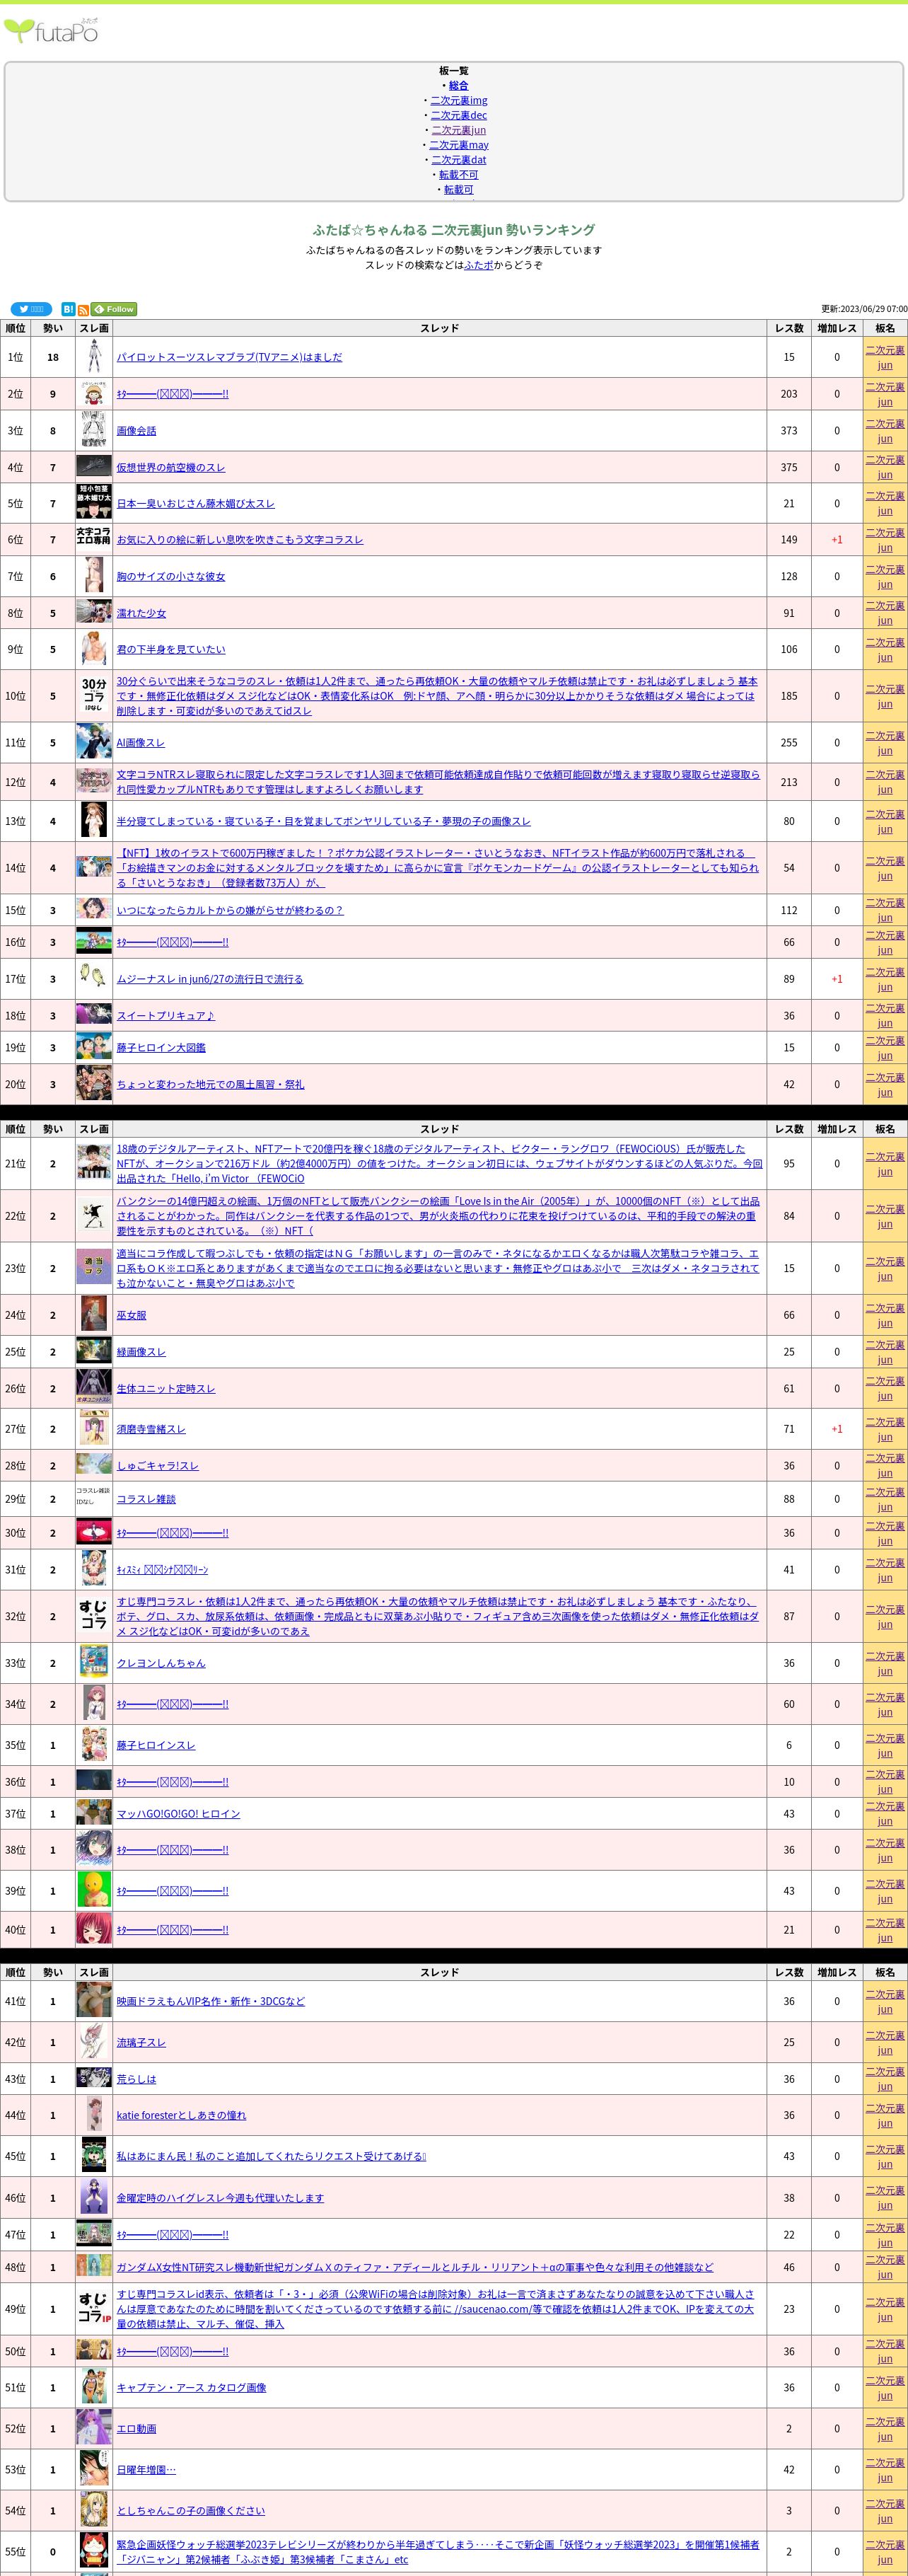This screenshot has width=908, height=2576.
Task: Open 二次元裏dat board link
Action: (458, 160)
